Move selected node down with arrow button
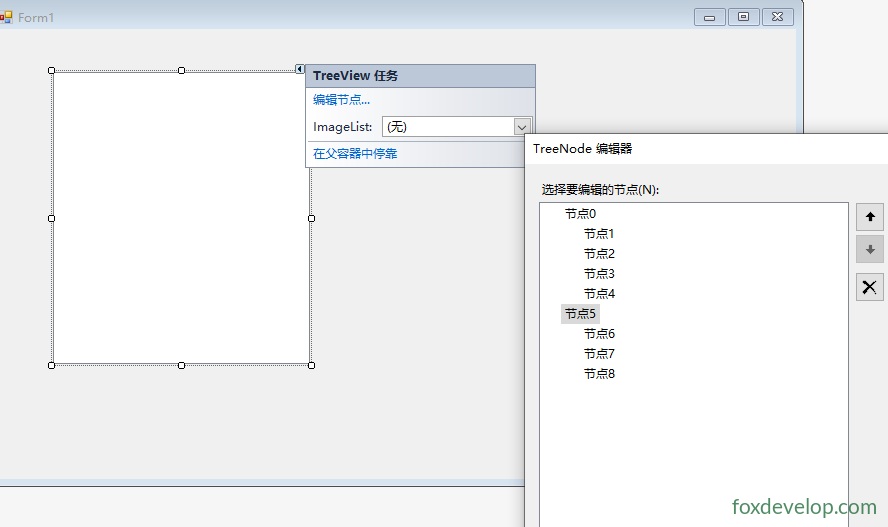 point(870,250)
